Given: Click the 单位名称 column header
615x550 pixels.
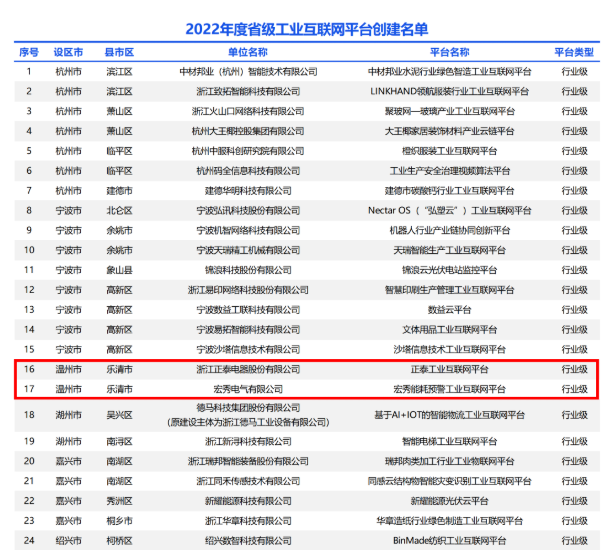Looking at the screenshot, I should [x=248, y=52].
